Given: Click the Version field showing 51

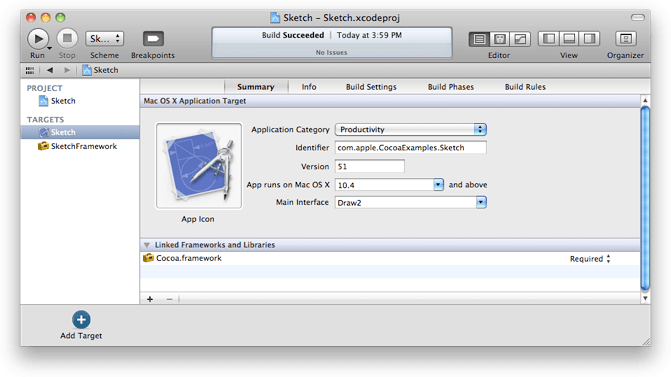Looking at the screenshot, I should pos(370,166).
